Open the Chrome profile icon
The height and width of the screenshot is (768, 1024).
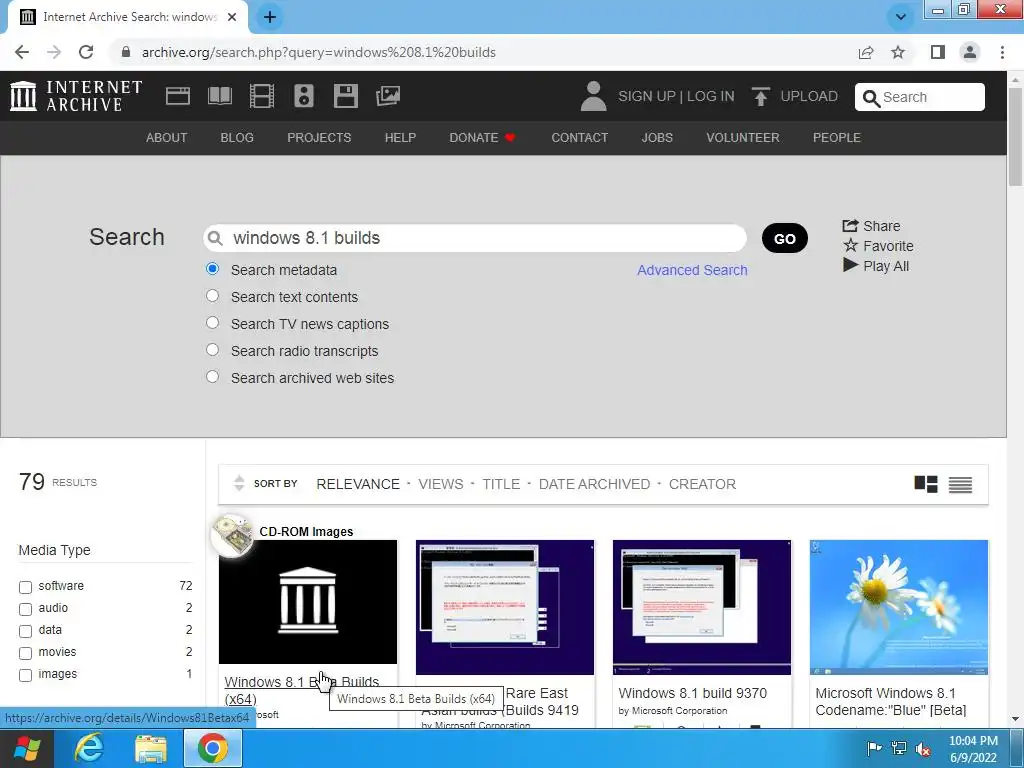pyautogui.click(x=970, y=52)
